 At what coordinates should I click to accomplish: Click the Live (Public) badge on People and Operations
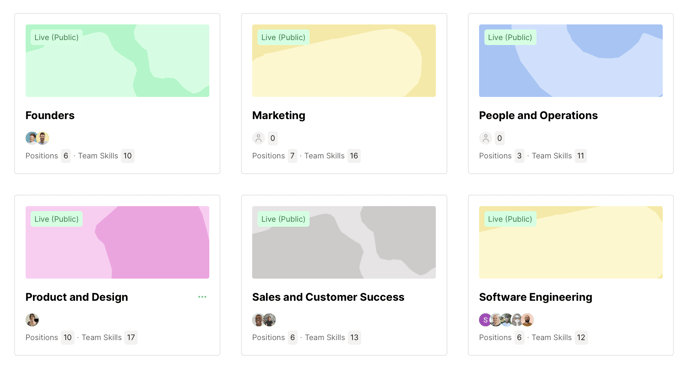pos(510,37)
